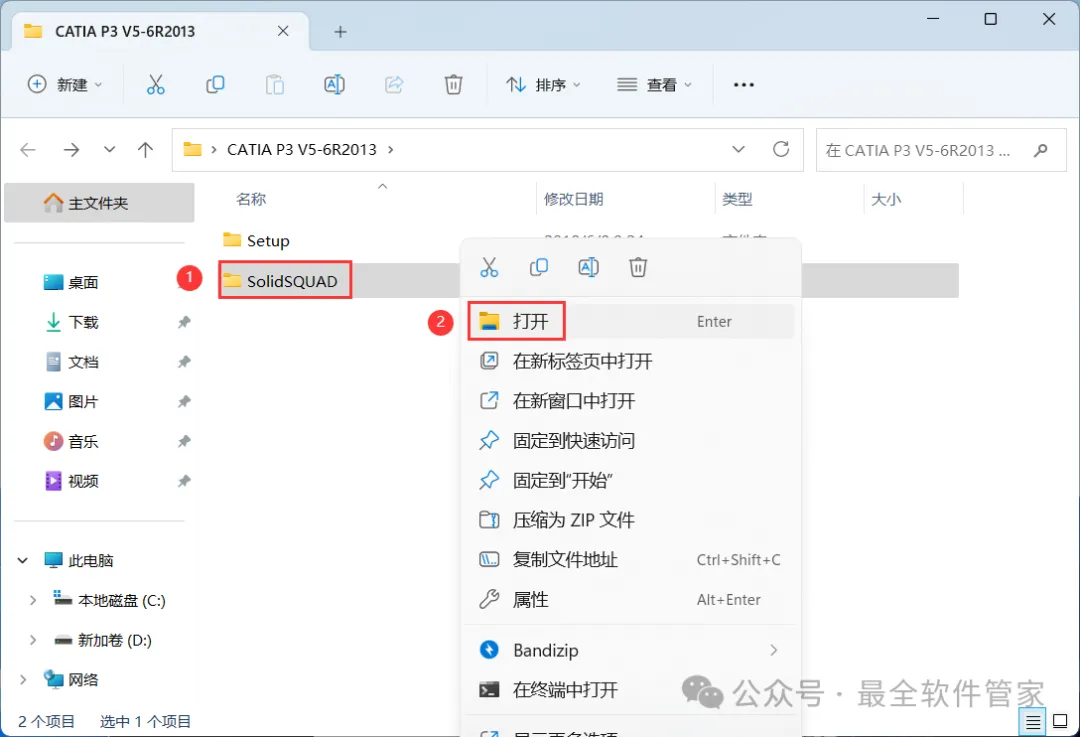This screenshot has width=1080, height=737.
Task: Switch to large icons view in status bar
Action: (x=1061, y=722)
